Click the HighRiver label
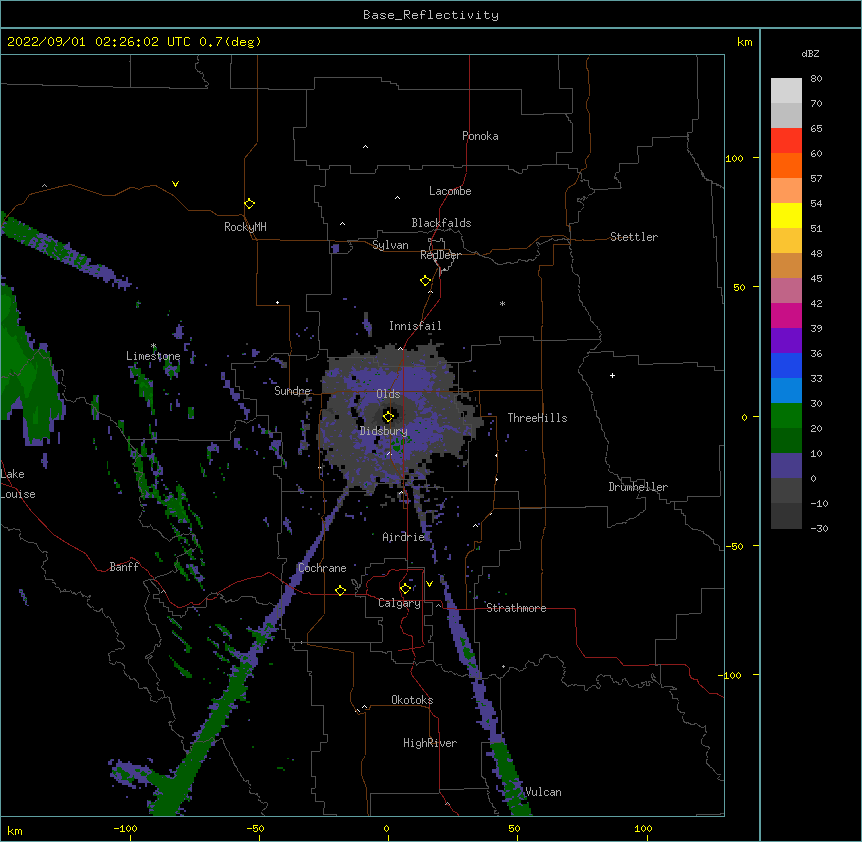This screenshot has height=842, width=862. [430, 743]
